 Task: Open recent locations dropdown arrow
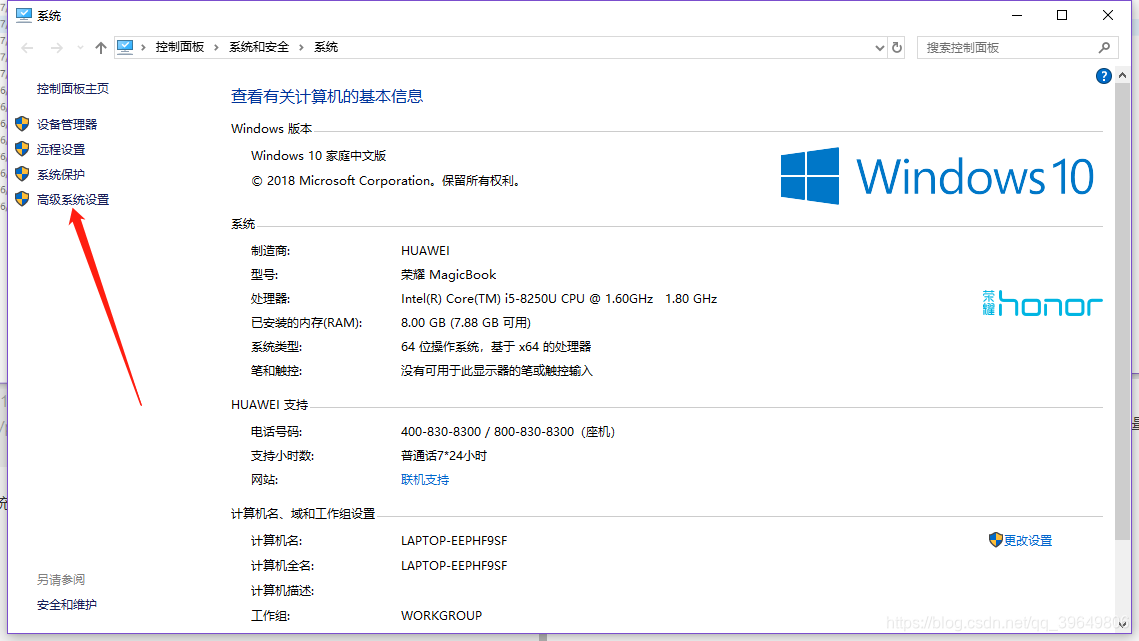(80, 48)
